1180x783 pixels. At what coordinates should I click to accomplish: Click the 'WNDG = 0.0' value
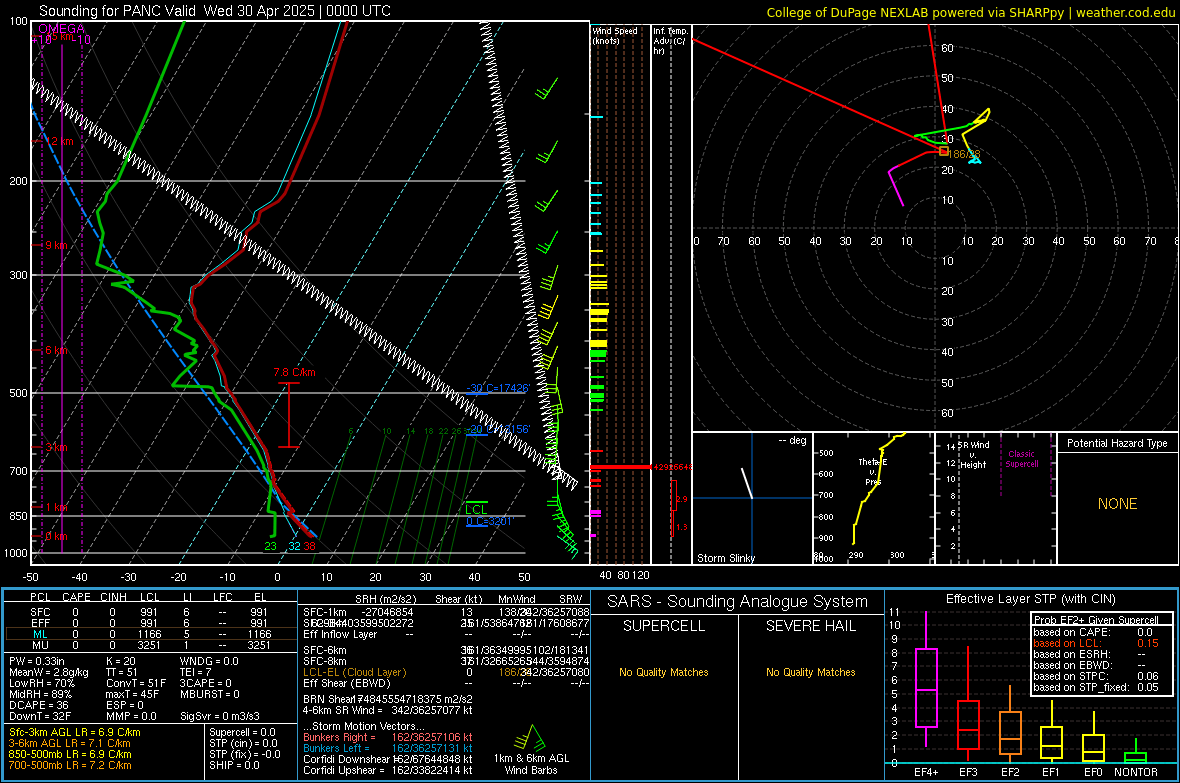pyautogui.click(x=209, y=661)
